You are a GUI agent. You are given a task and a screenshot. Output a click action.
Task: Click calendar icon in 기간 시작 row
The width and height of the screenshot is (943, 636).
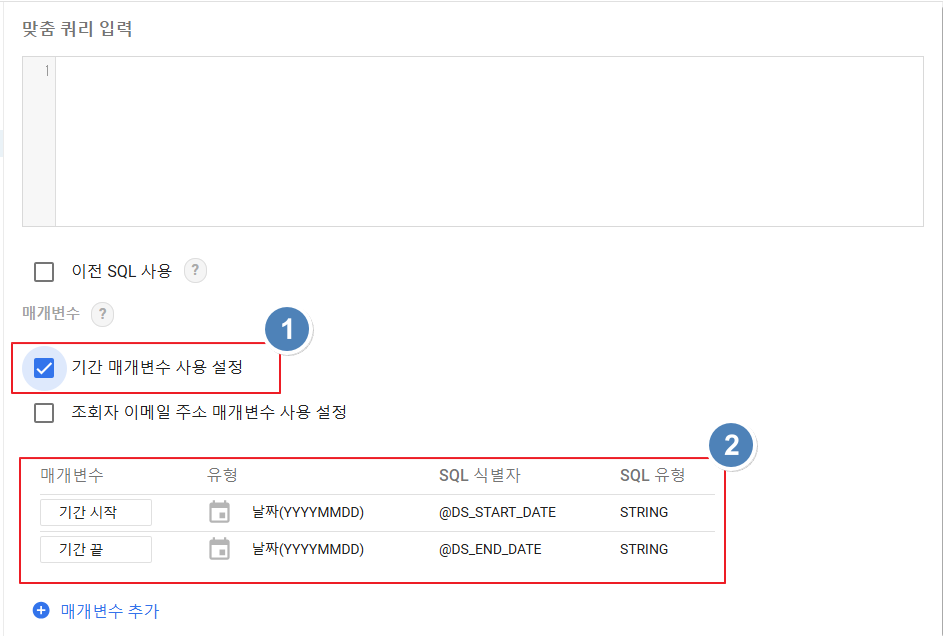click(220, 512)
